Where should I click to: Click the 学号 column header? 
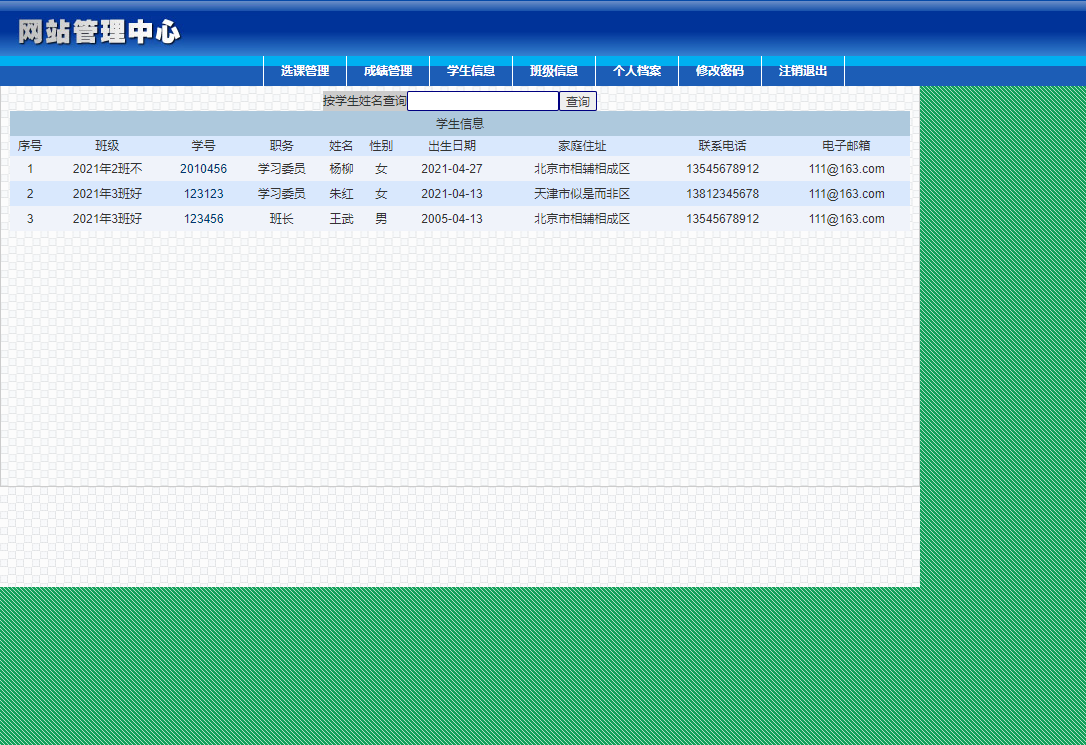click(203, 146)
